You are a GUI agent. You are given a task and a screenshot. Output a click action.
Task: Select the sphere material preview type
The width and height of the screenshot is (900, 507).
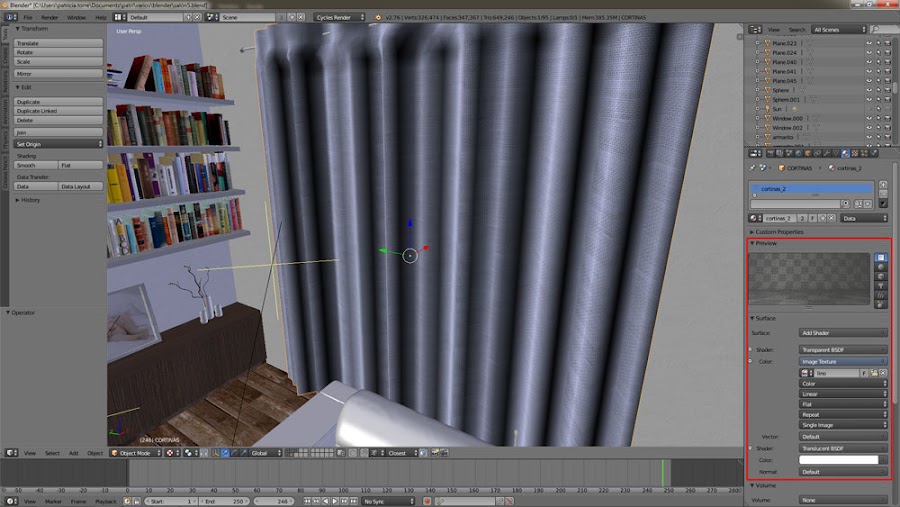(881, 267)
